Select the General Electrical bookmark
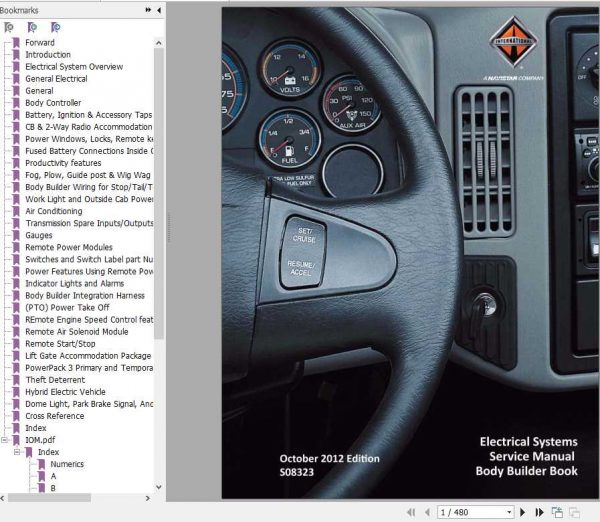 pos(56,79)
